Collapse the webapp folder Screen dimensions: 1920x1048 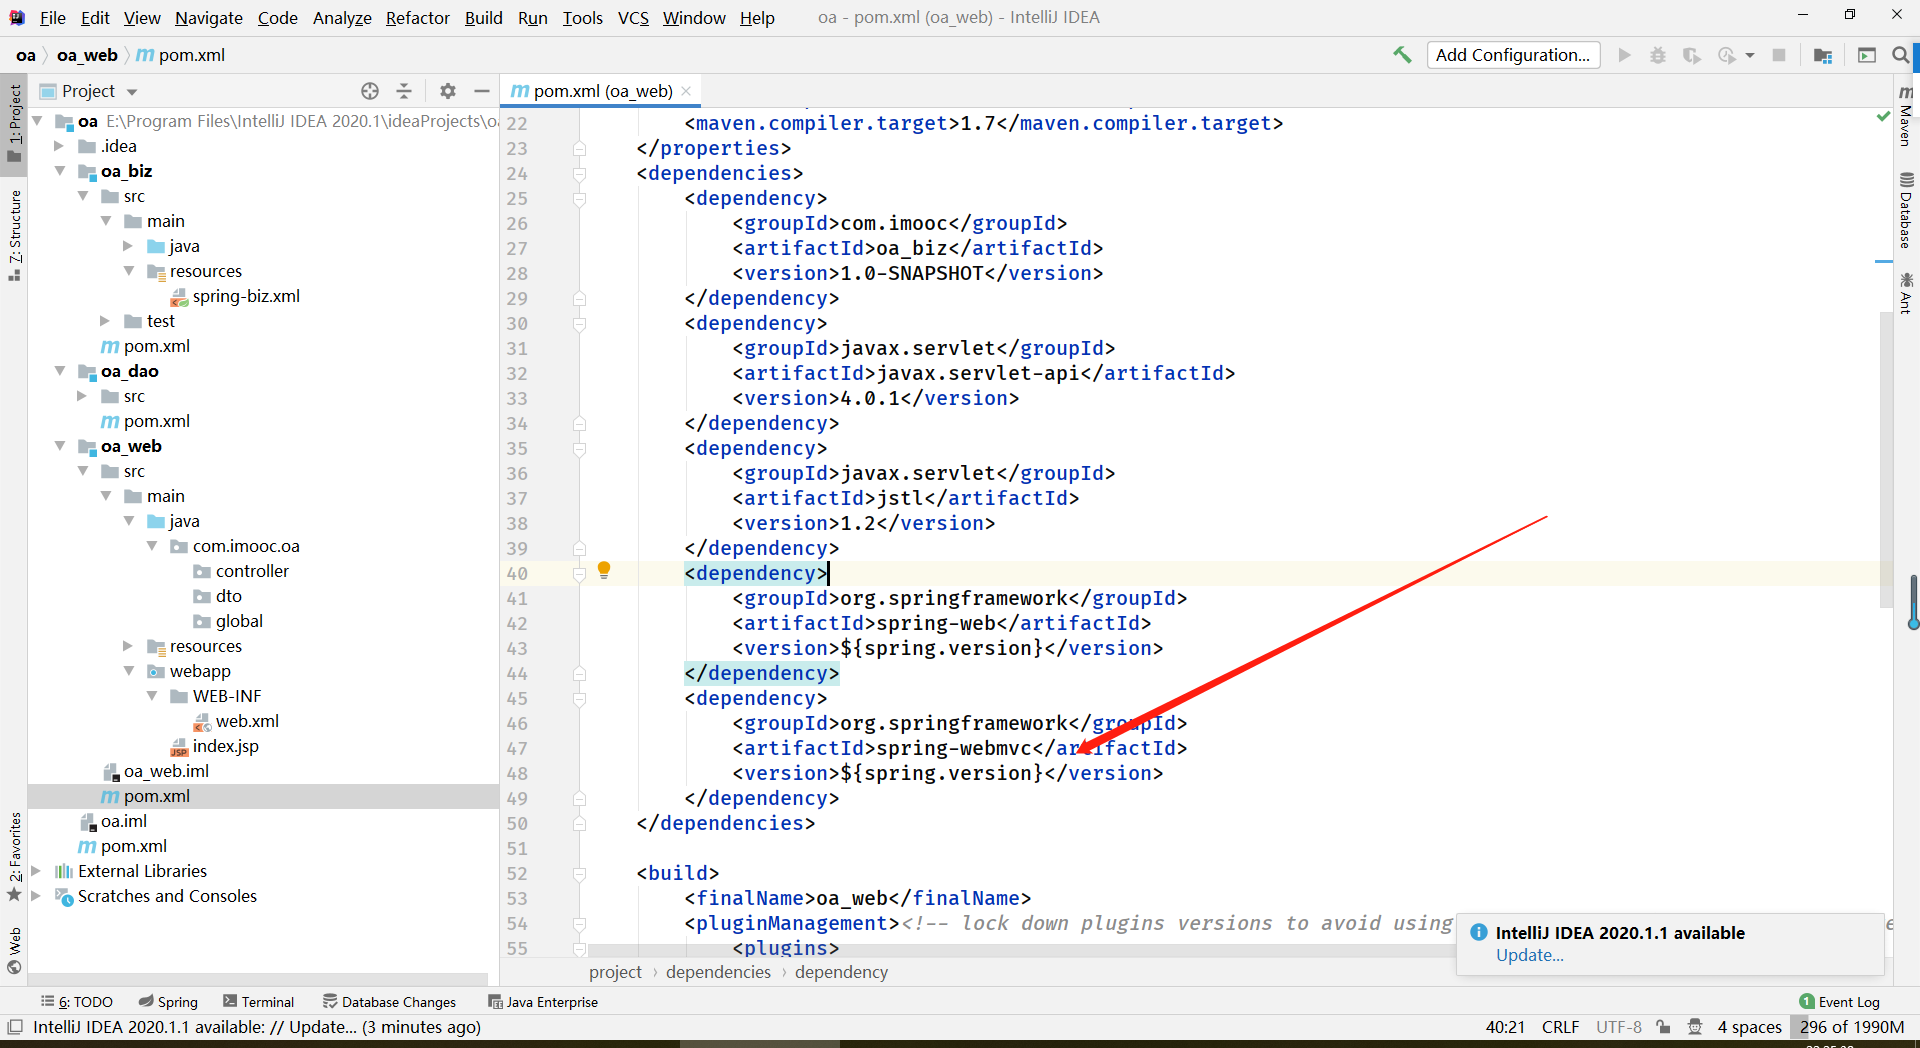point(129,671)
